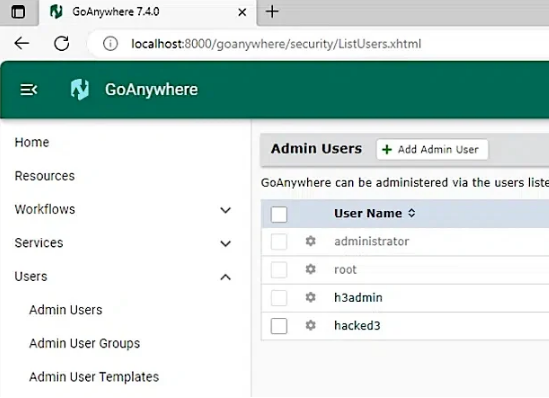Image resolution: width=549 pixels, height=398 pixels.
Task: Check the box for the root user
Action: [279, 270]
